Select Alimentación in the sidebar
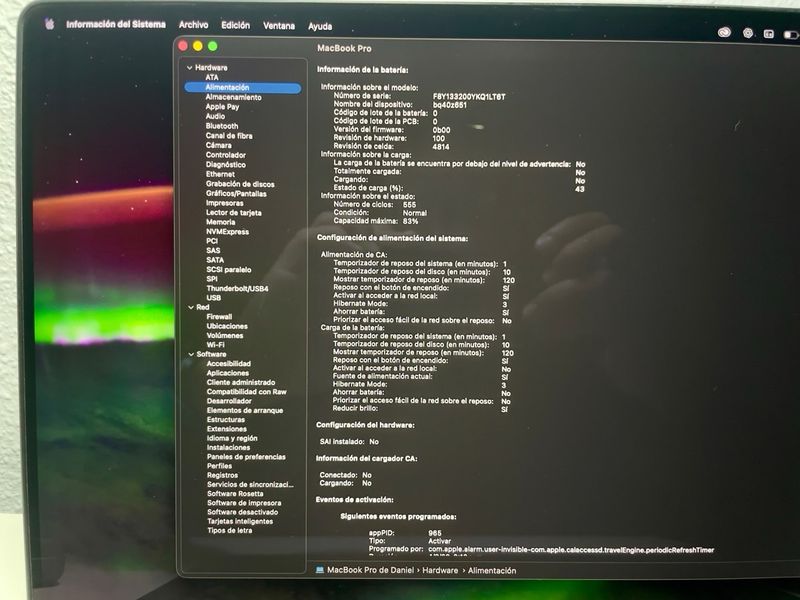The height and width of the screenshot is (600, 800). coord(243,87)
